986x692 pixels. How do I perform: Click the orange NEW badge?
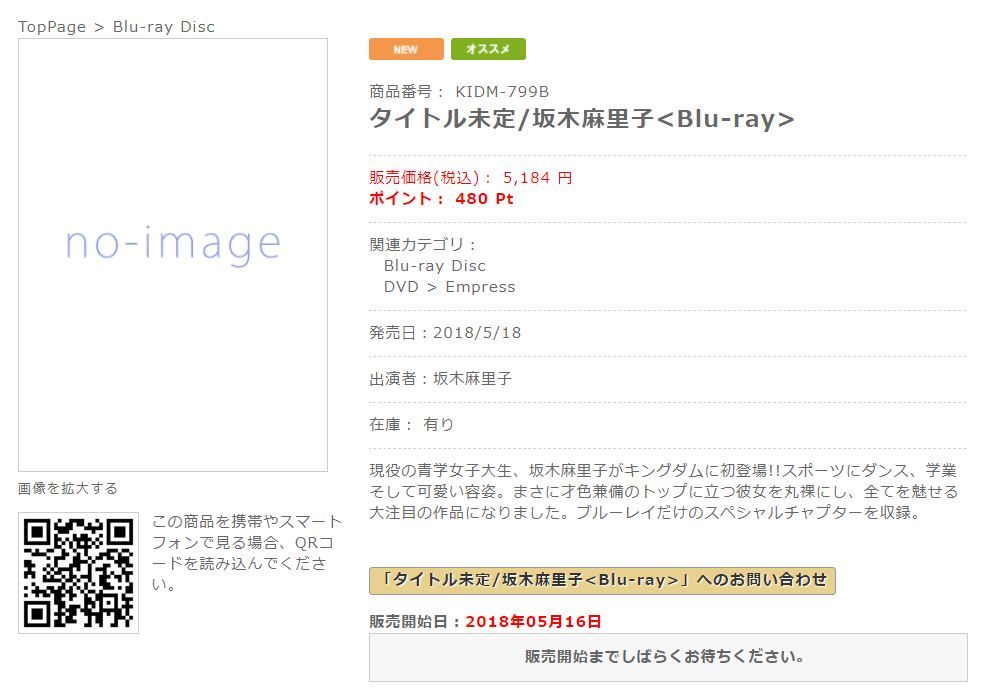[x=406, y=49]
